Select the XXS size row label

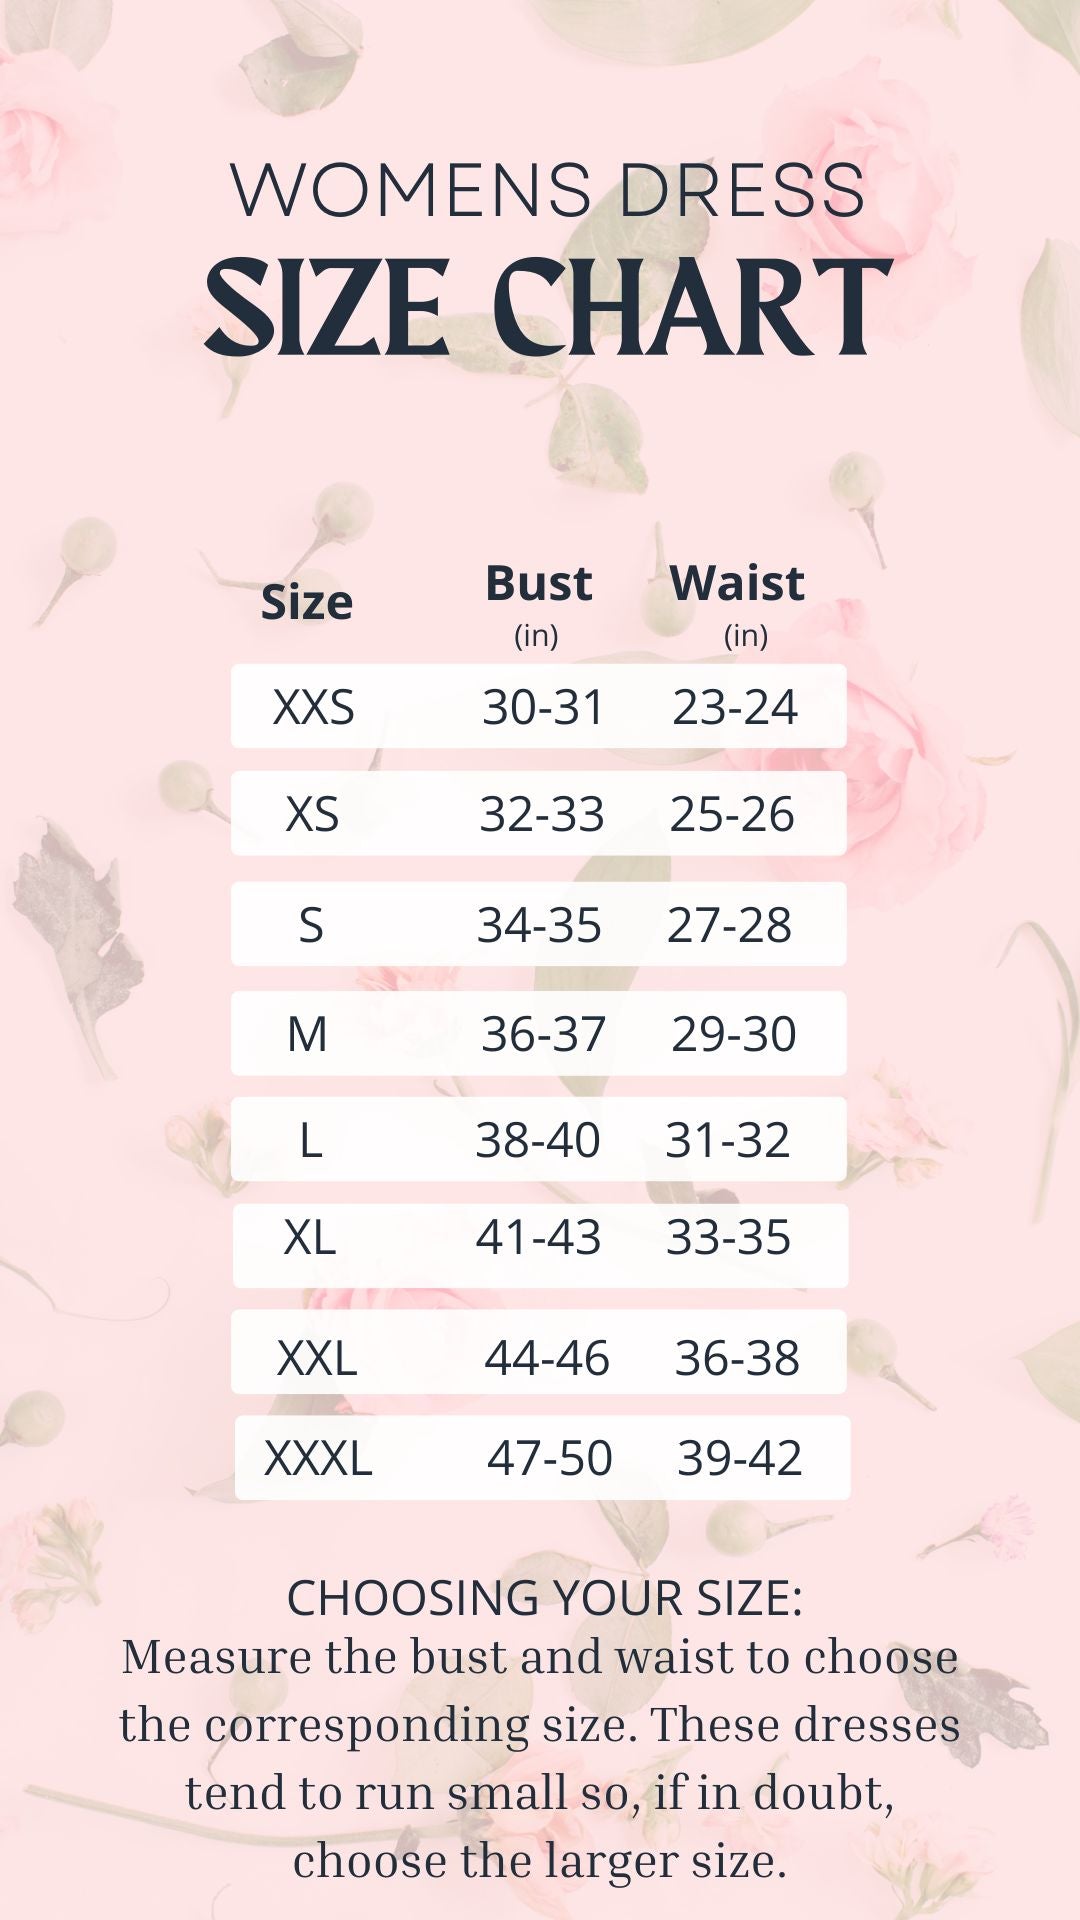(313, 707)
